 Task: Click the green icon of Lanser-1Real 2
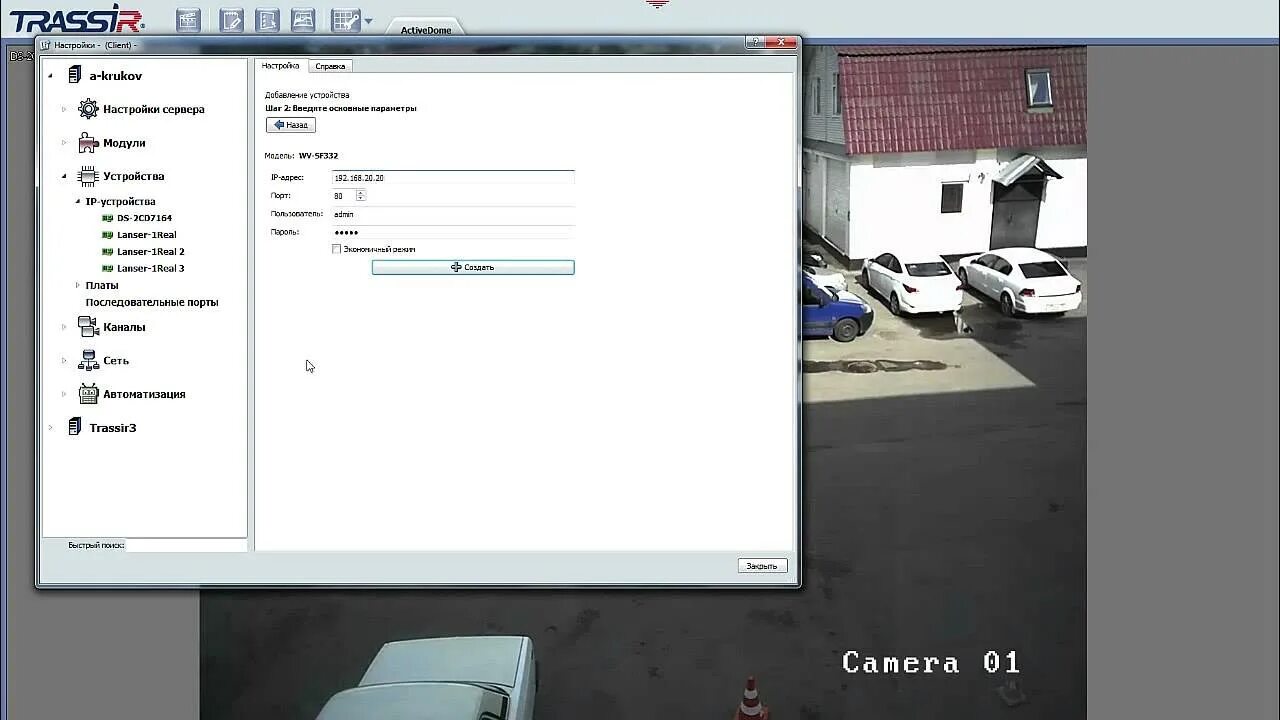pyautogui.click(x=107, y=252)
